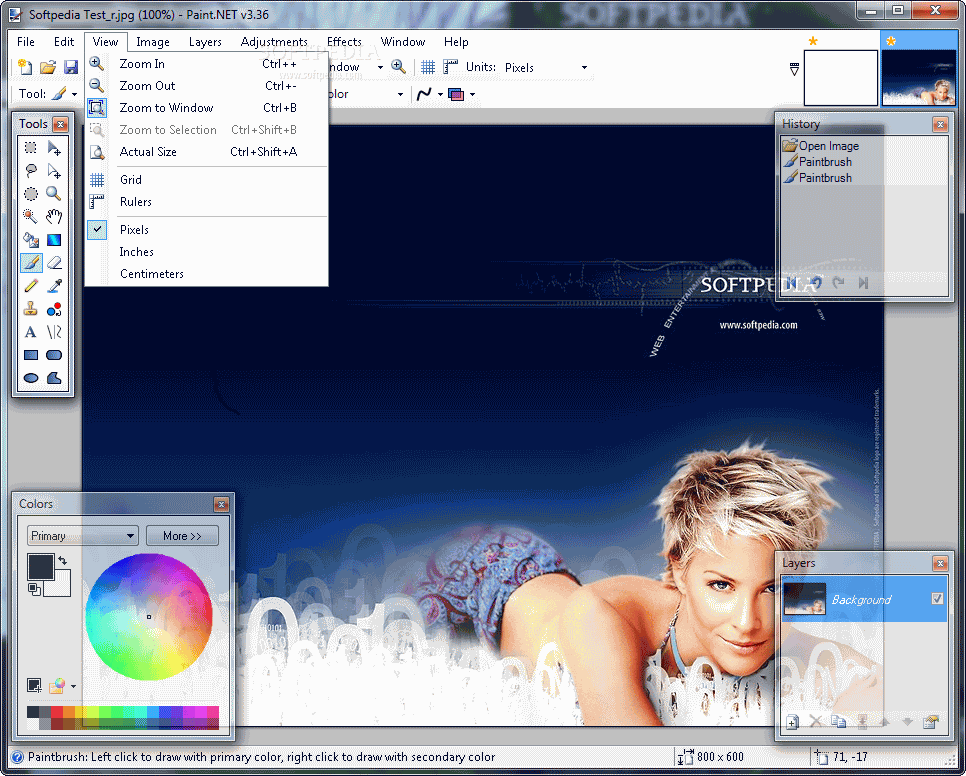
Task: Open the Edit menu
Action: 63,42
